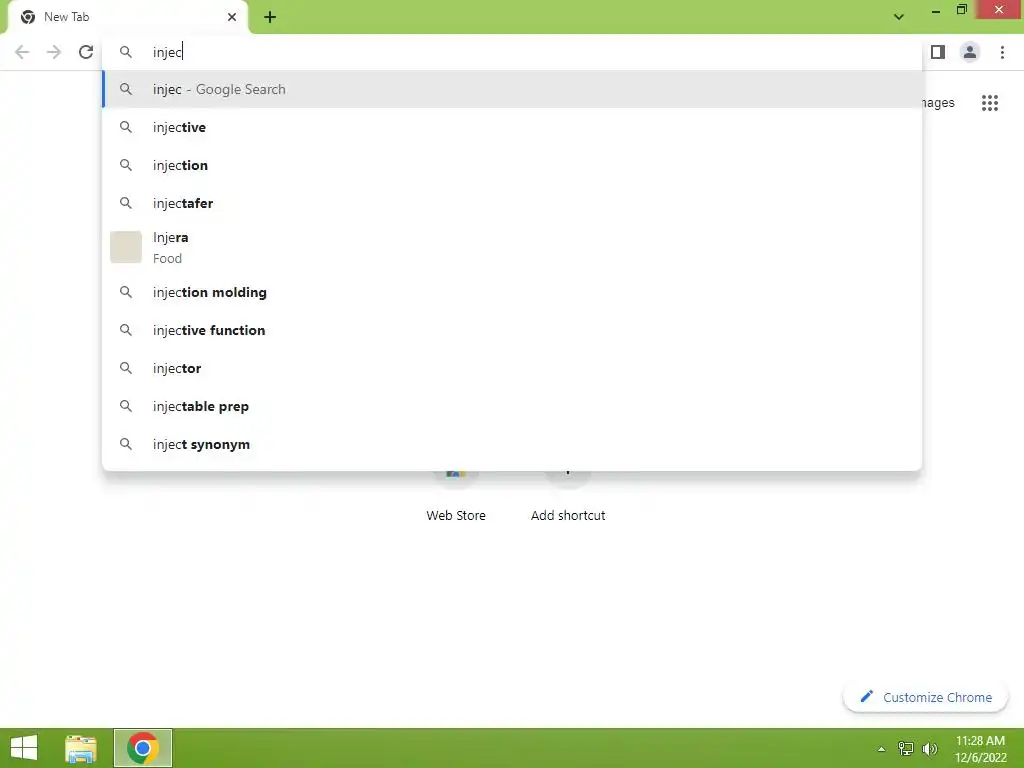Image resolution: width=1024 pixels, height=768 pixels.
Task: Restore down the Chrome window
Action: (961, 10)
